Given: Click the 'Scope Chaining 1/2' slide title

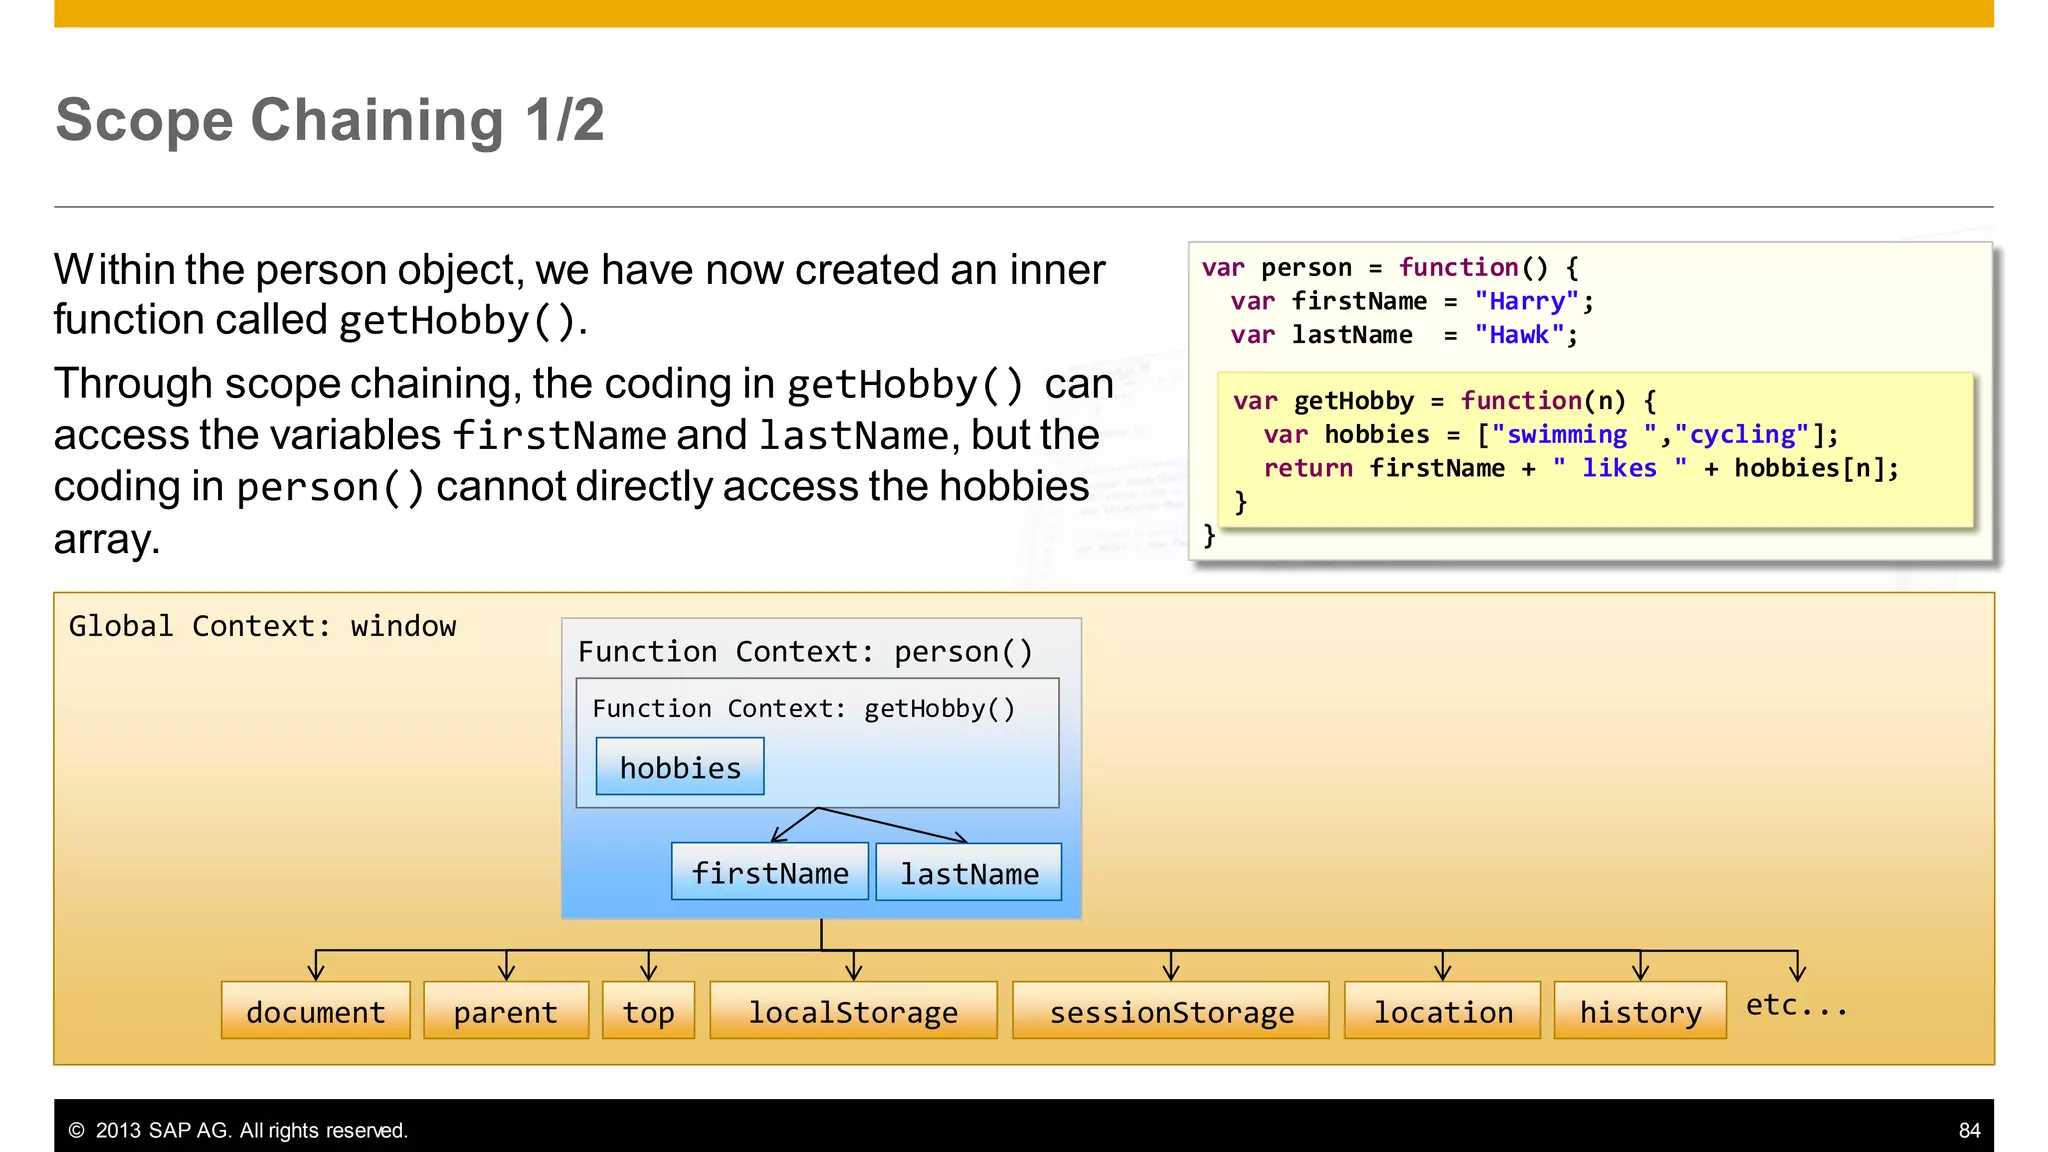Looking at the screenshot, I should [x=330, y=120].
